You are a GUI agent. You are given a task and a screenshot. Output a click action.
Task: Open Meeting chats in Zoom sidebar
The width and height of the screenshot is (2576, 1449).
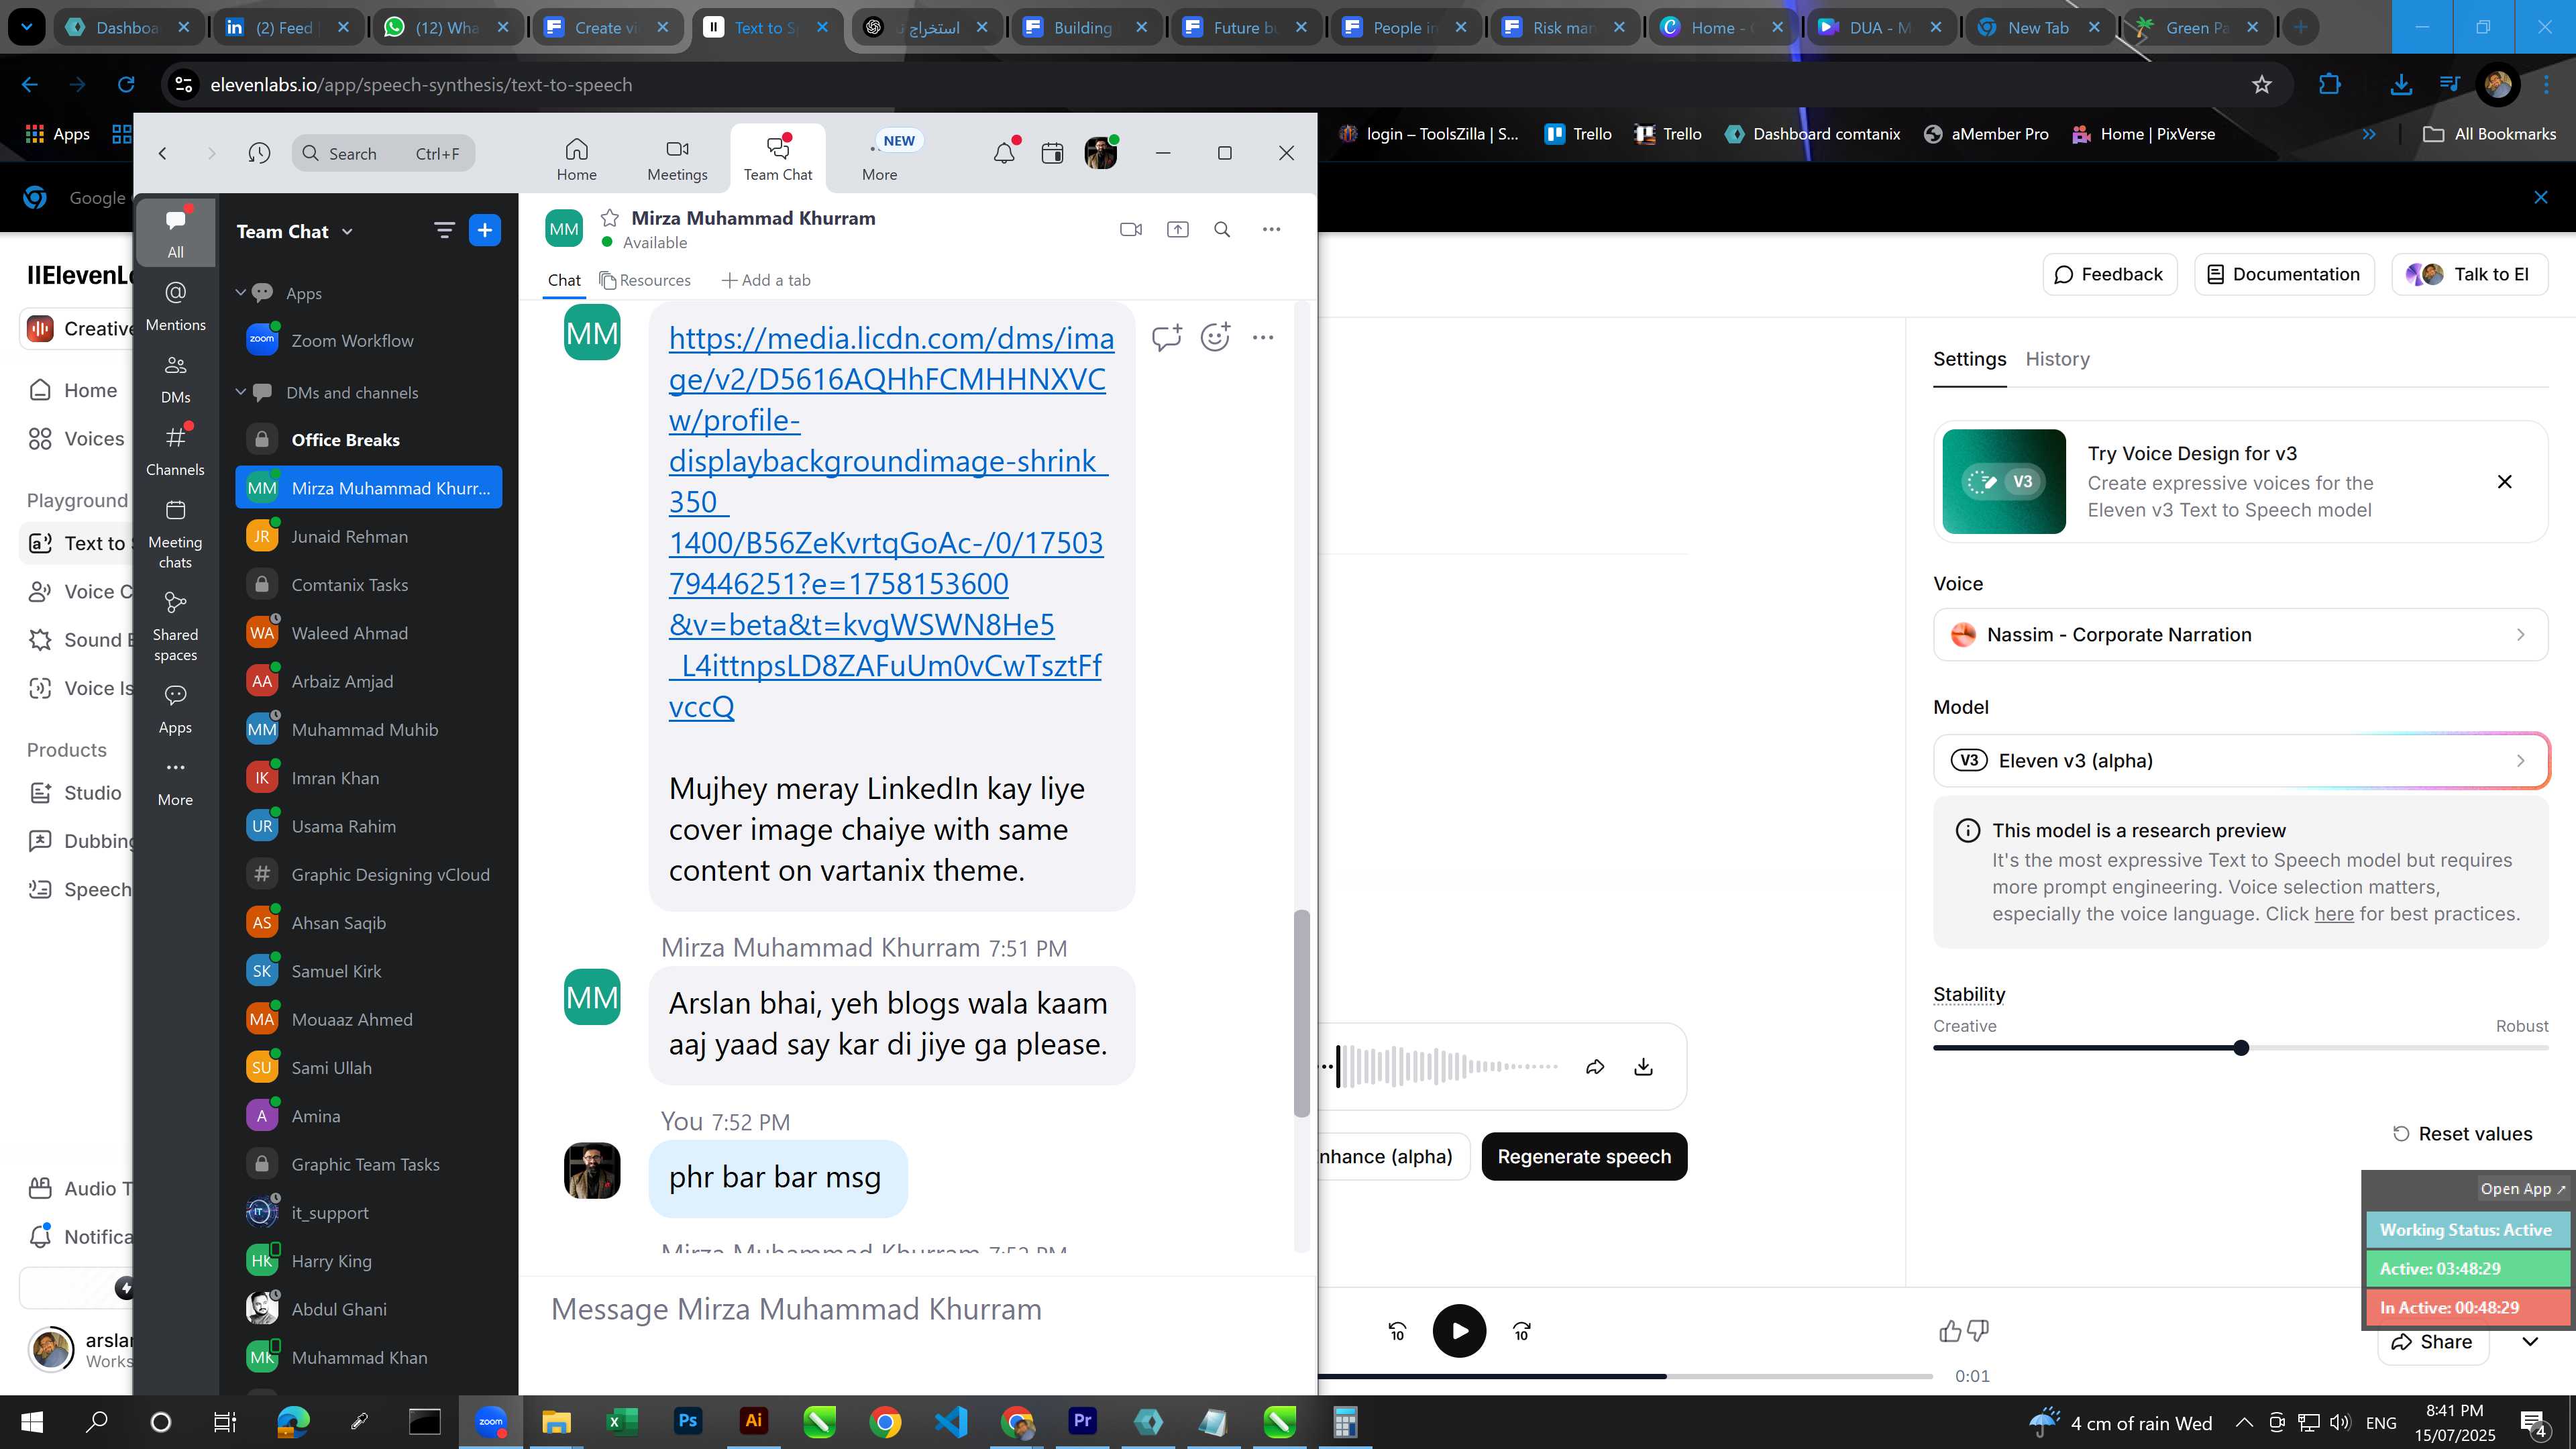(x=175, y=534)
